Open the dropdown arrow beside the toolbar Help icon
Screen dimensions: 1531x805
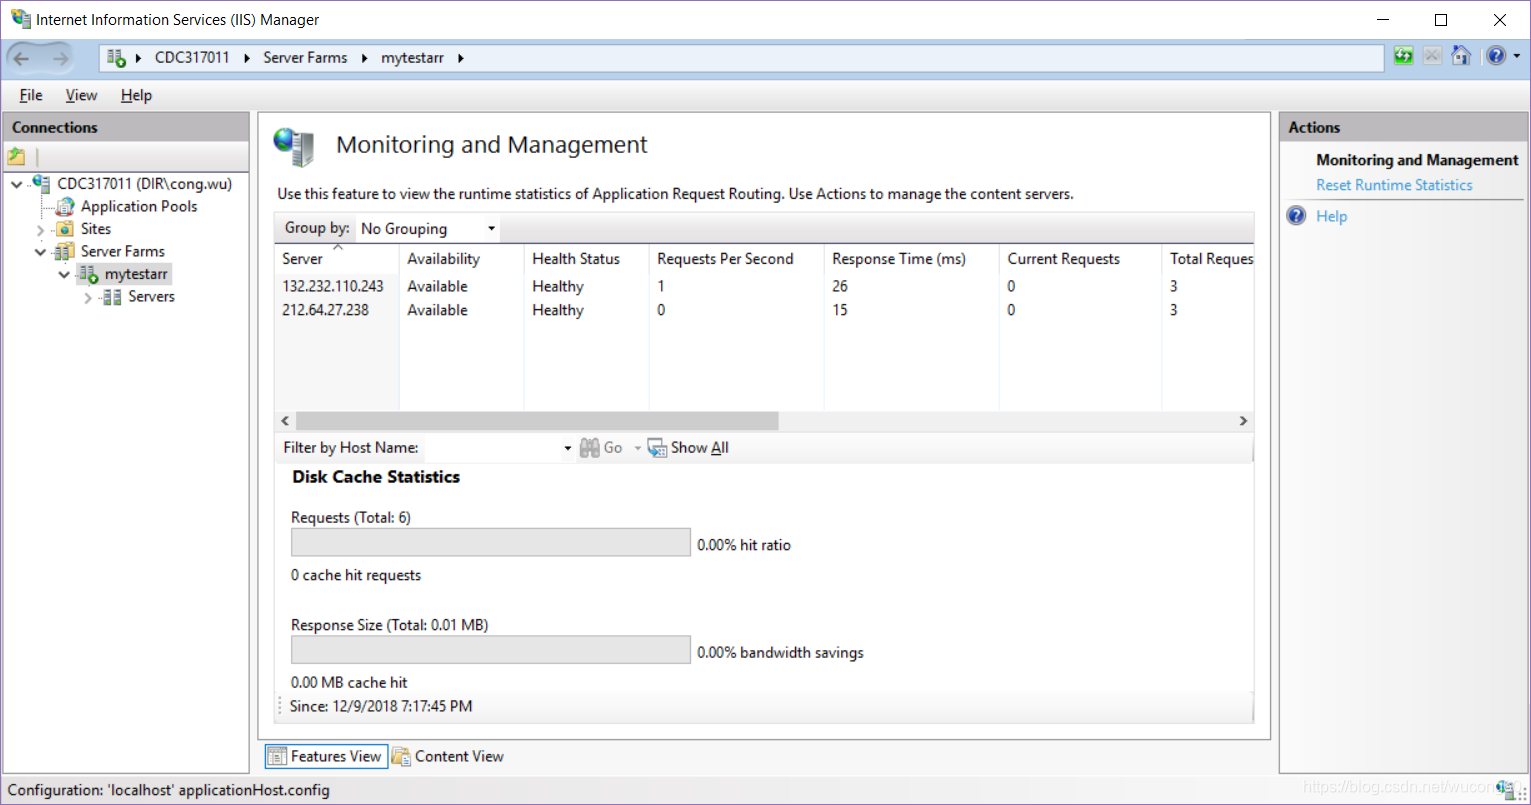[x=1516, y=57]
